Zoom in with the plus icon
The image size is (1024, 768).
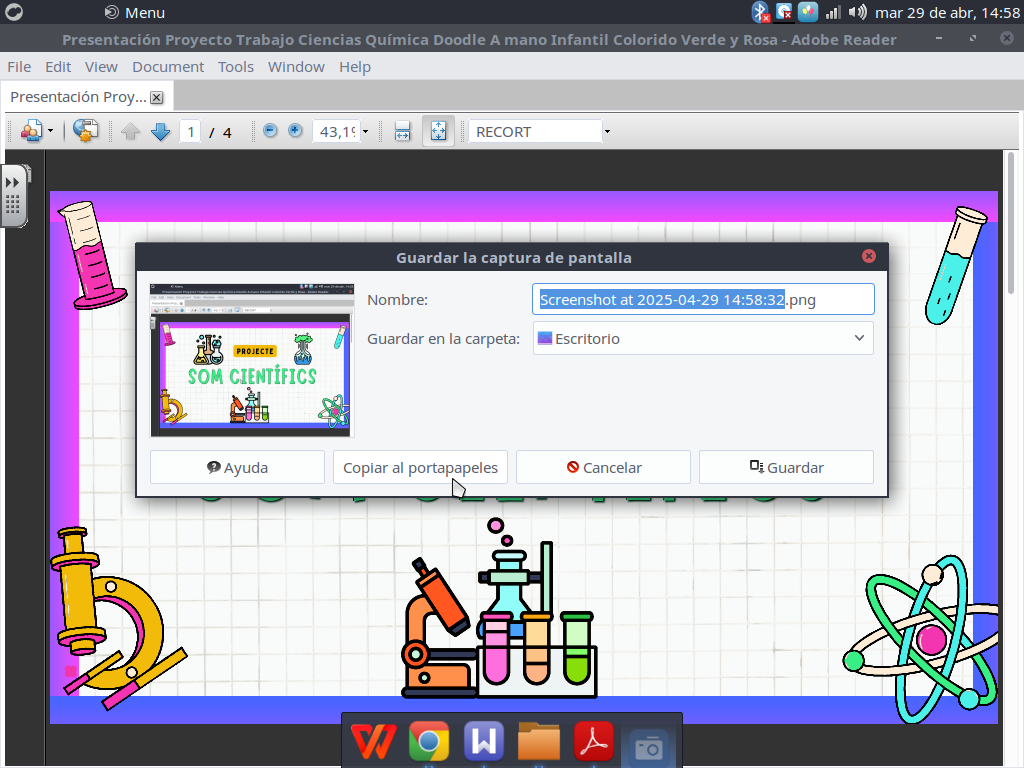(x=295, y=131)
